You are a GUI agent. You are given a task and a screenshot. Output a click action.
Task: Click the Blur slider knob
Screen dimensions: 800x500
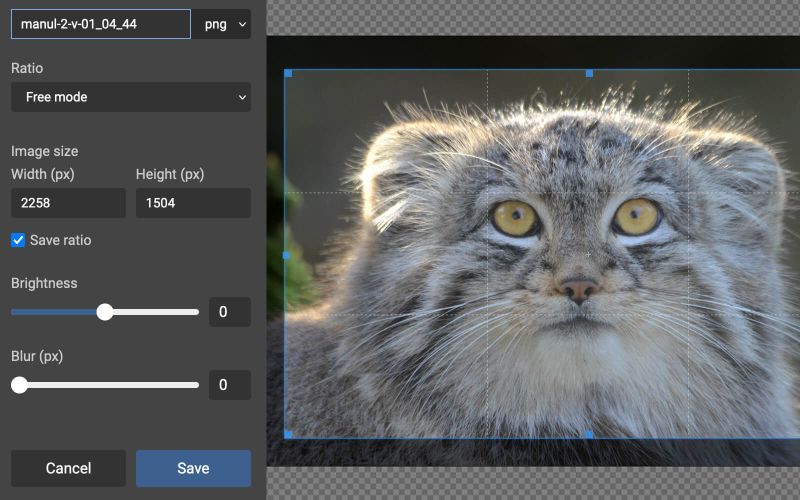pos(19,385)
